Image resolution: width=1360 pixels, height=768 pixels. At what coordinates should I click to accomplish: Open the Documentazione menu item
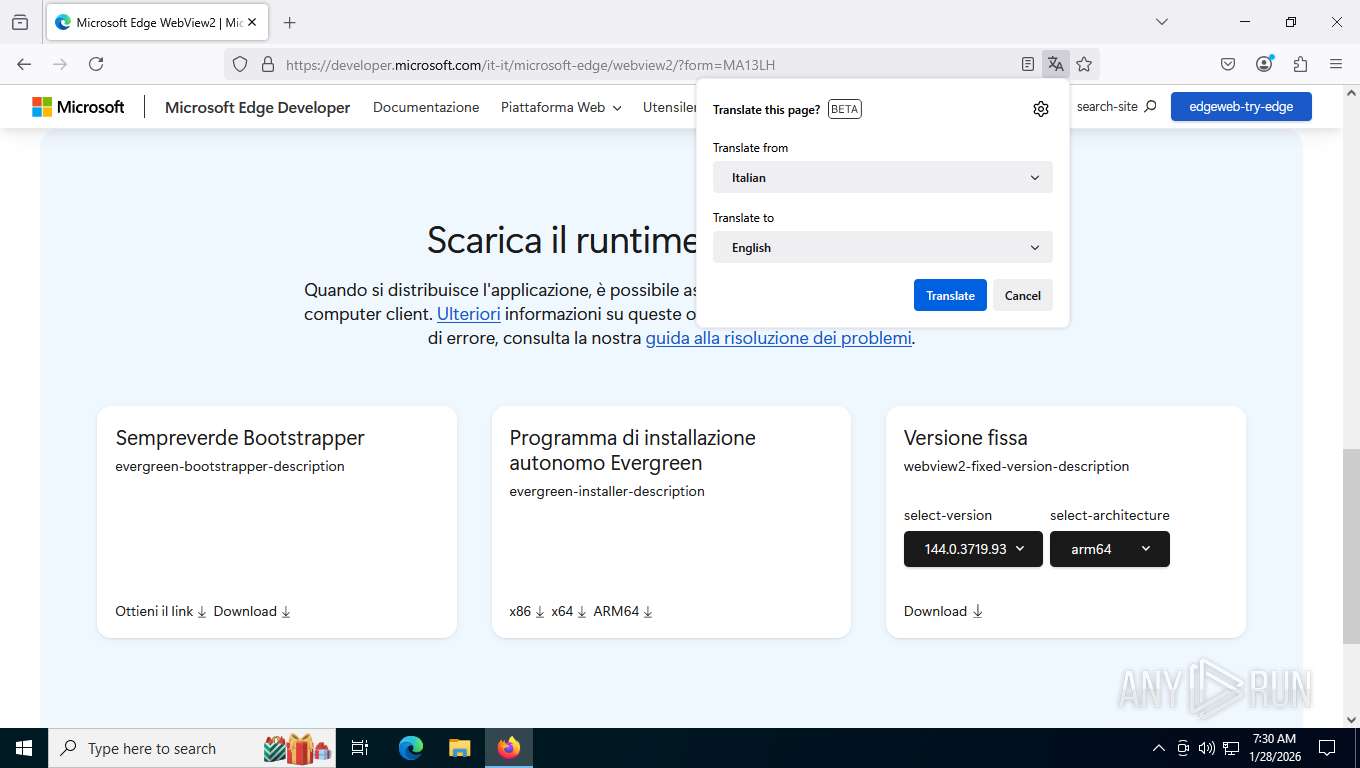tap(426, 107)
